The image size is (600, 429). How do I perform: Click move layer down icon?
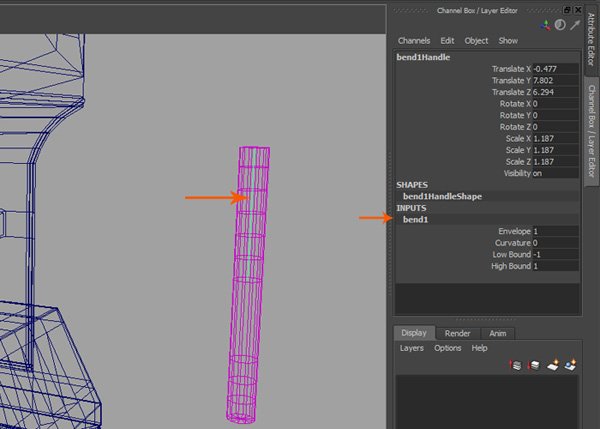(535, 366)
